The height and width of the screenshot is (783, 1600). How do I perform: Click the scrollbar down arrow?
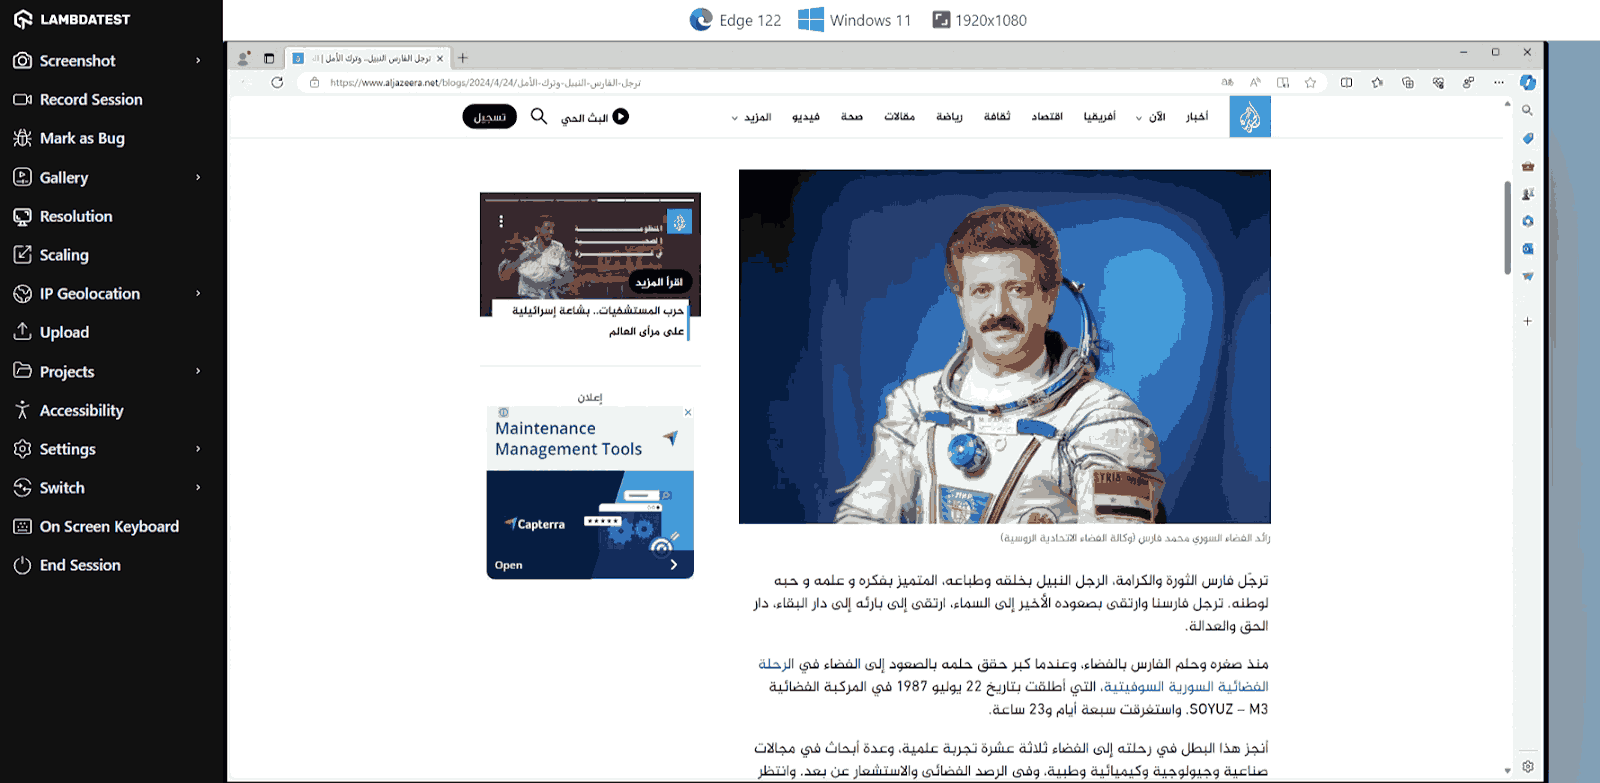(1507, 771)
